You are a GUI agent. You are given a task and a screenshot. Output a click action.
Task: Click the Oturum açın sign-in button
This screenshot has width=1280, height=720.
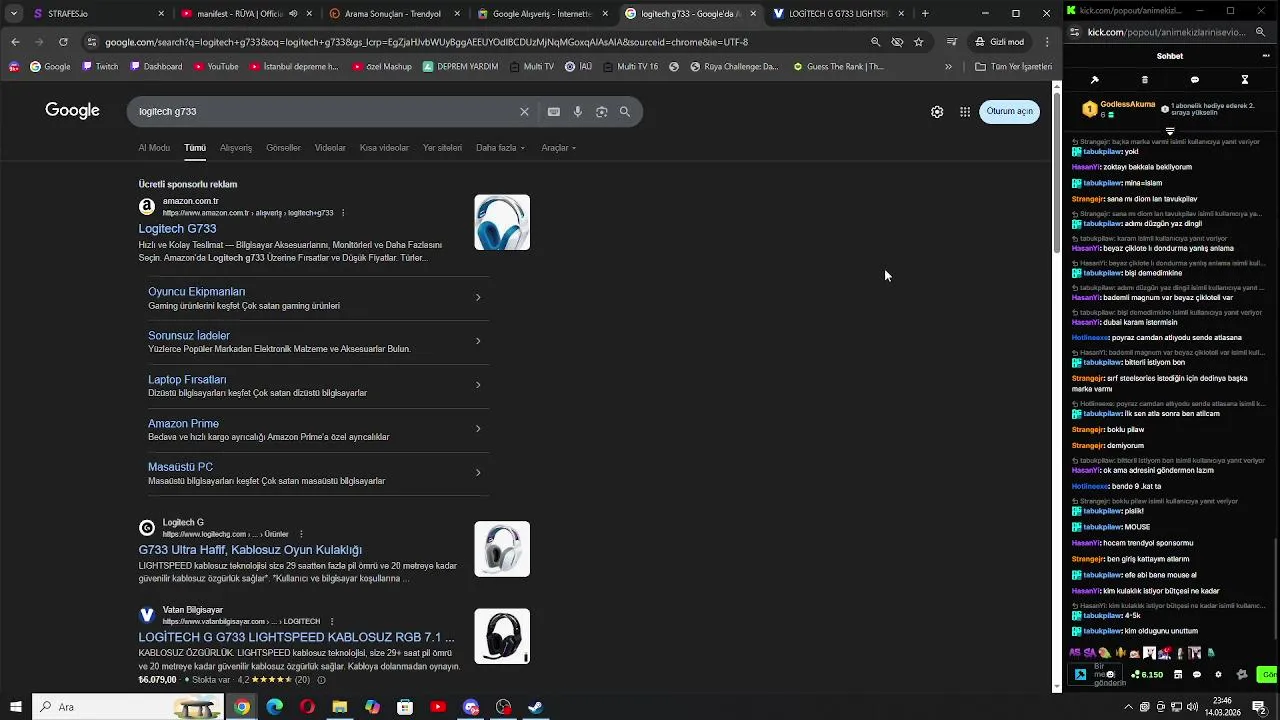point(1010,112)
